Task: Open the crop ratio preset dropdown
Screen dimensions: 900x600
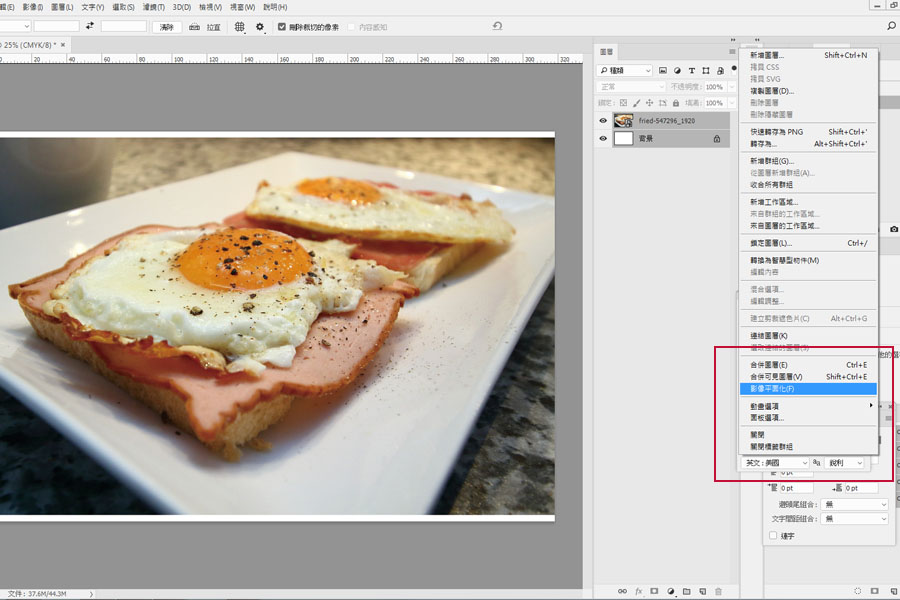Action: pyautogui.click(x=15, y=26)
